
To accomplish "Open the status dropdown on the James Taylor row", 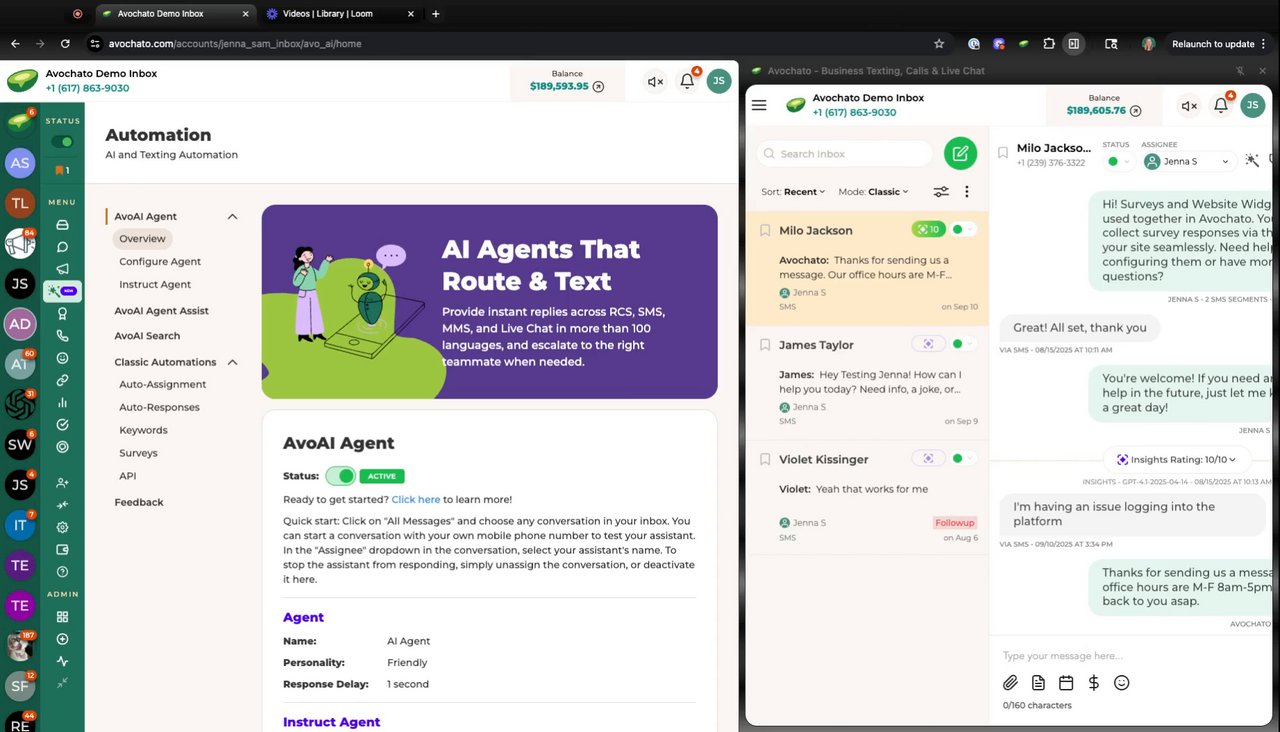I will pyautogui.click(x=964, y=344).
